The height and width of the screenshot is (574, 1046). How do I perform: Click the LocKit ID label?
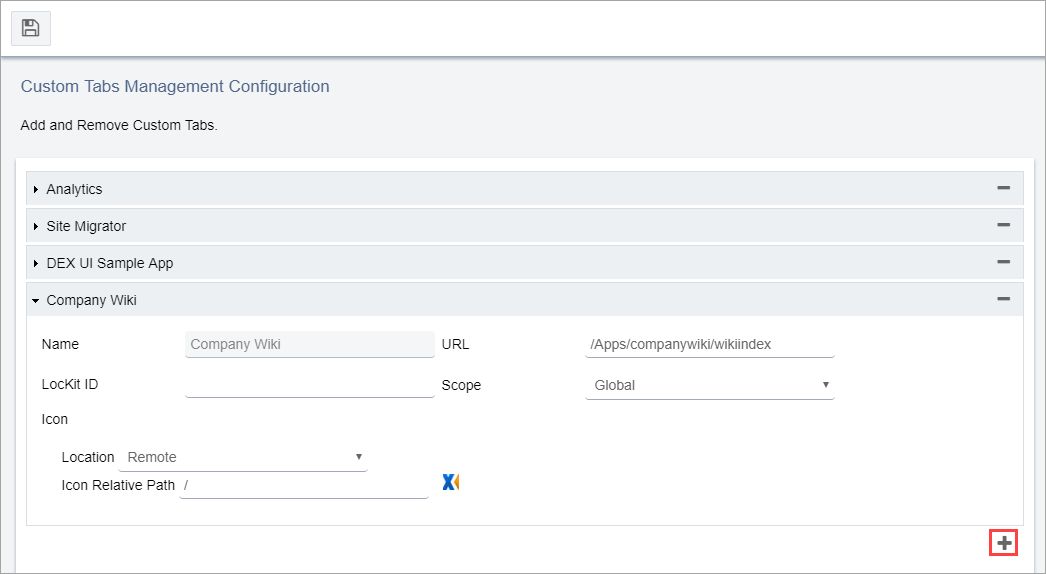tap(69, 384)
